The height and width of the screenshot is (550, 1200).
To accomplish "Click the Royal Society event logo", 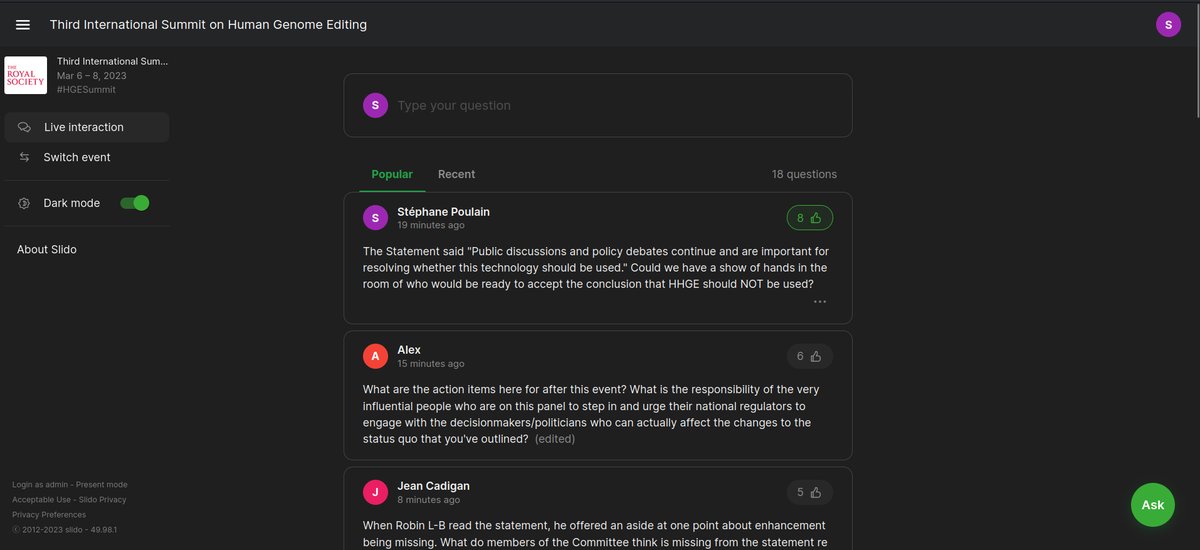I will click(26, 75).
